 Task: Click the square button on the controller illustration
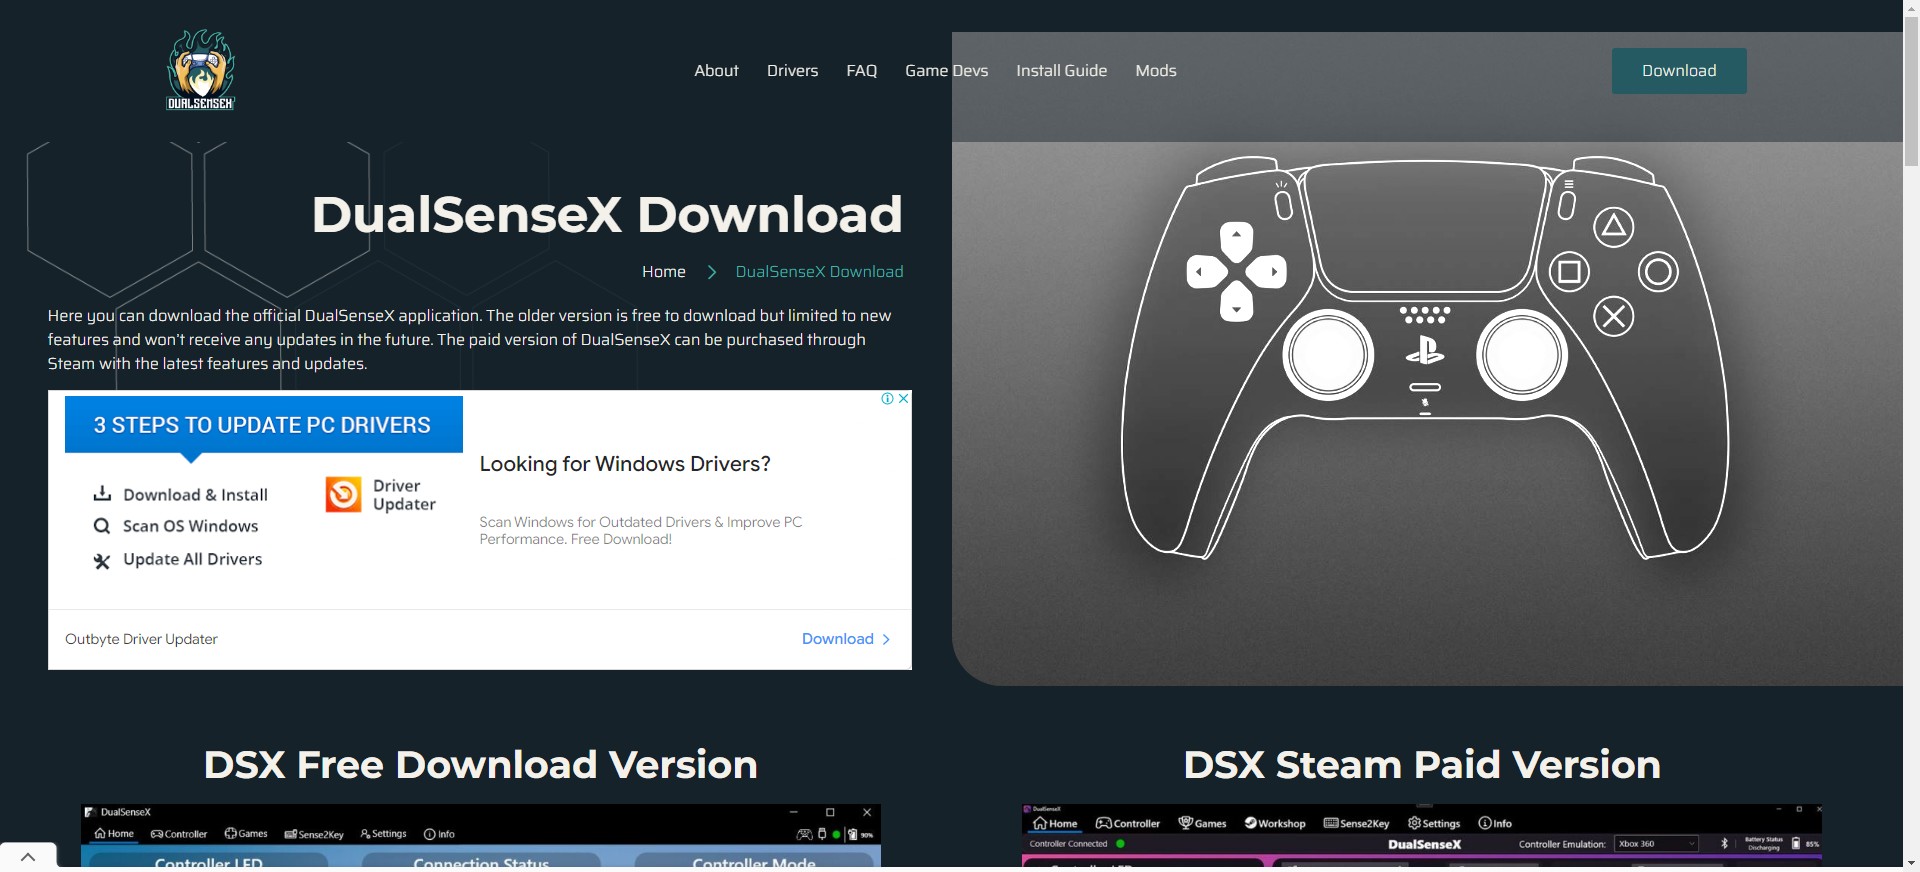[1569, 272]
